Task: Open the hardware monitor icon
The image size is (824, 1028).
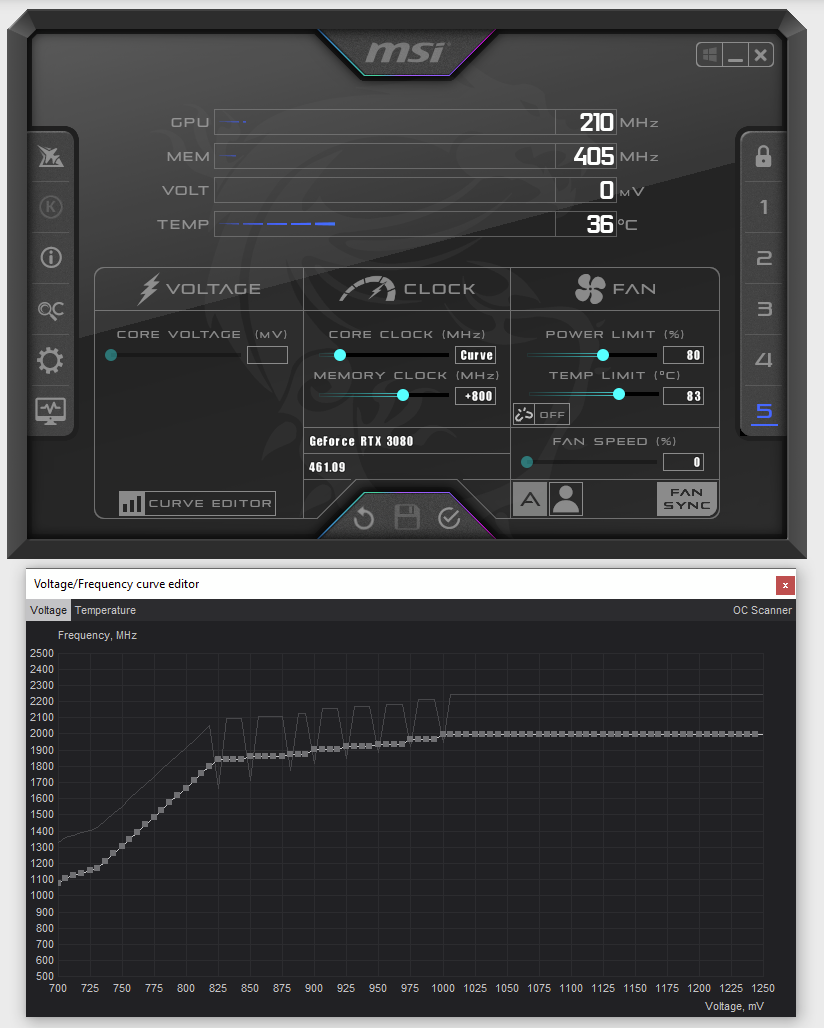Action: point(50,412)
